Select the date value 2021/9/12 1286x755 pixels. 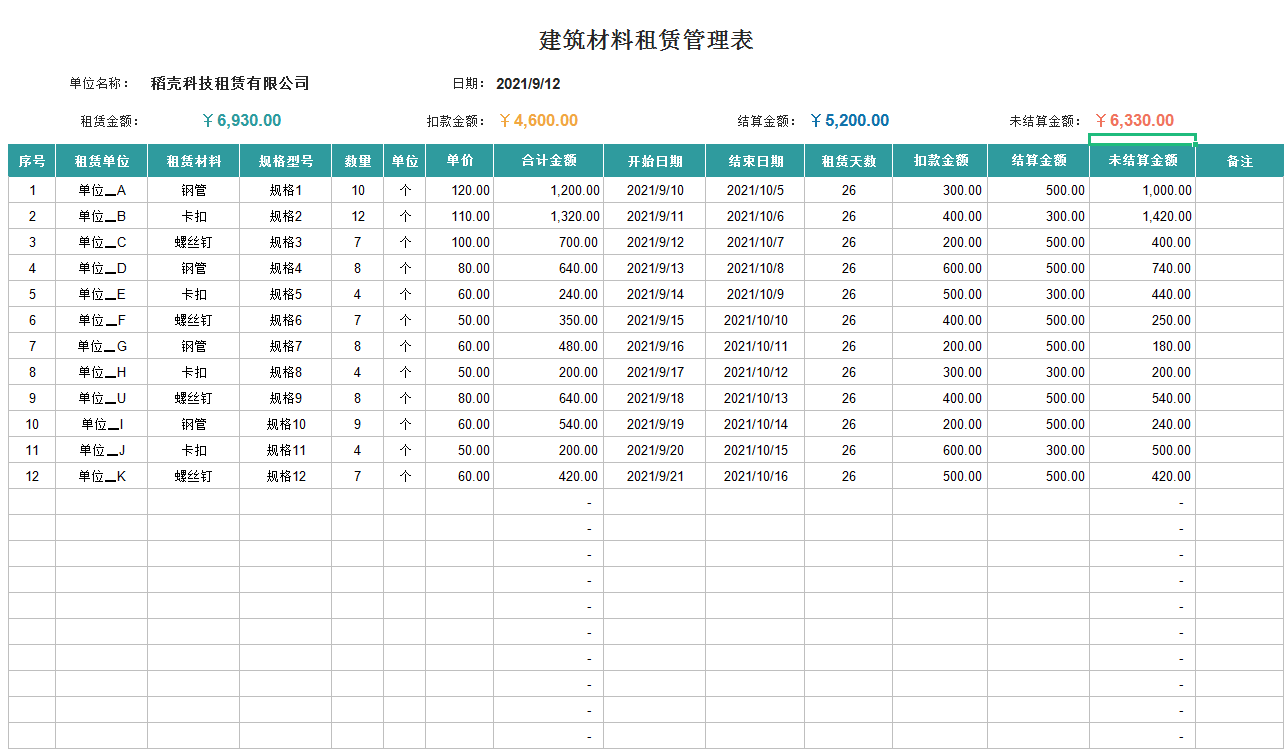(x=529, y=83)
